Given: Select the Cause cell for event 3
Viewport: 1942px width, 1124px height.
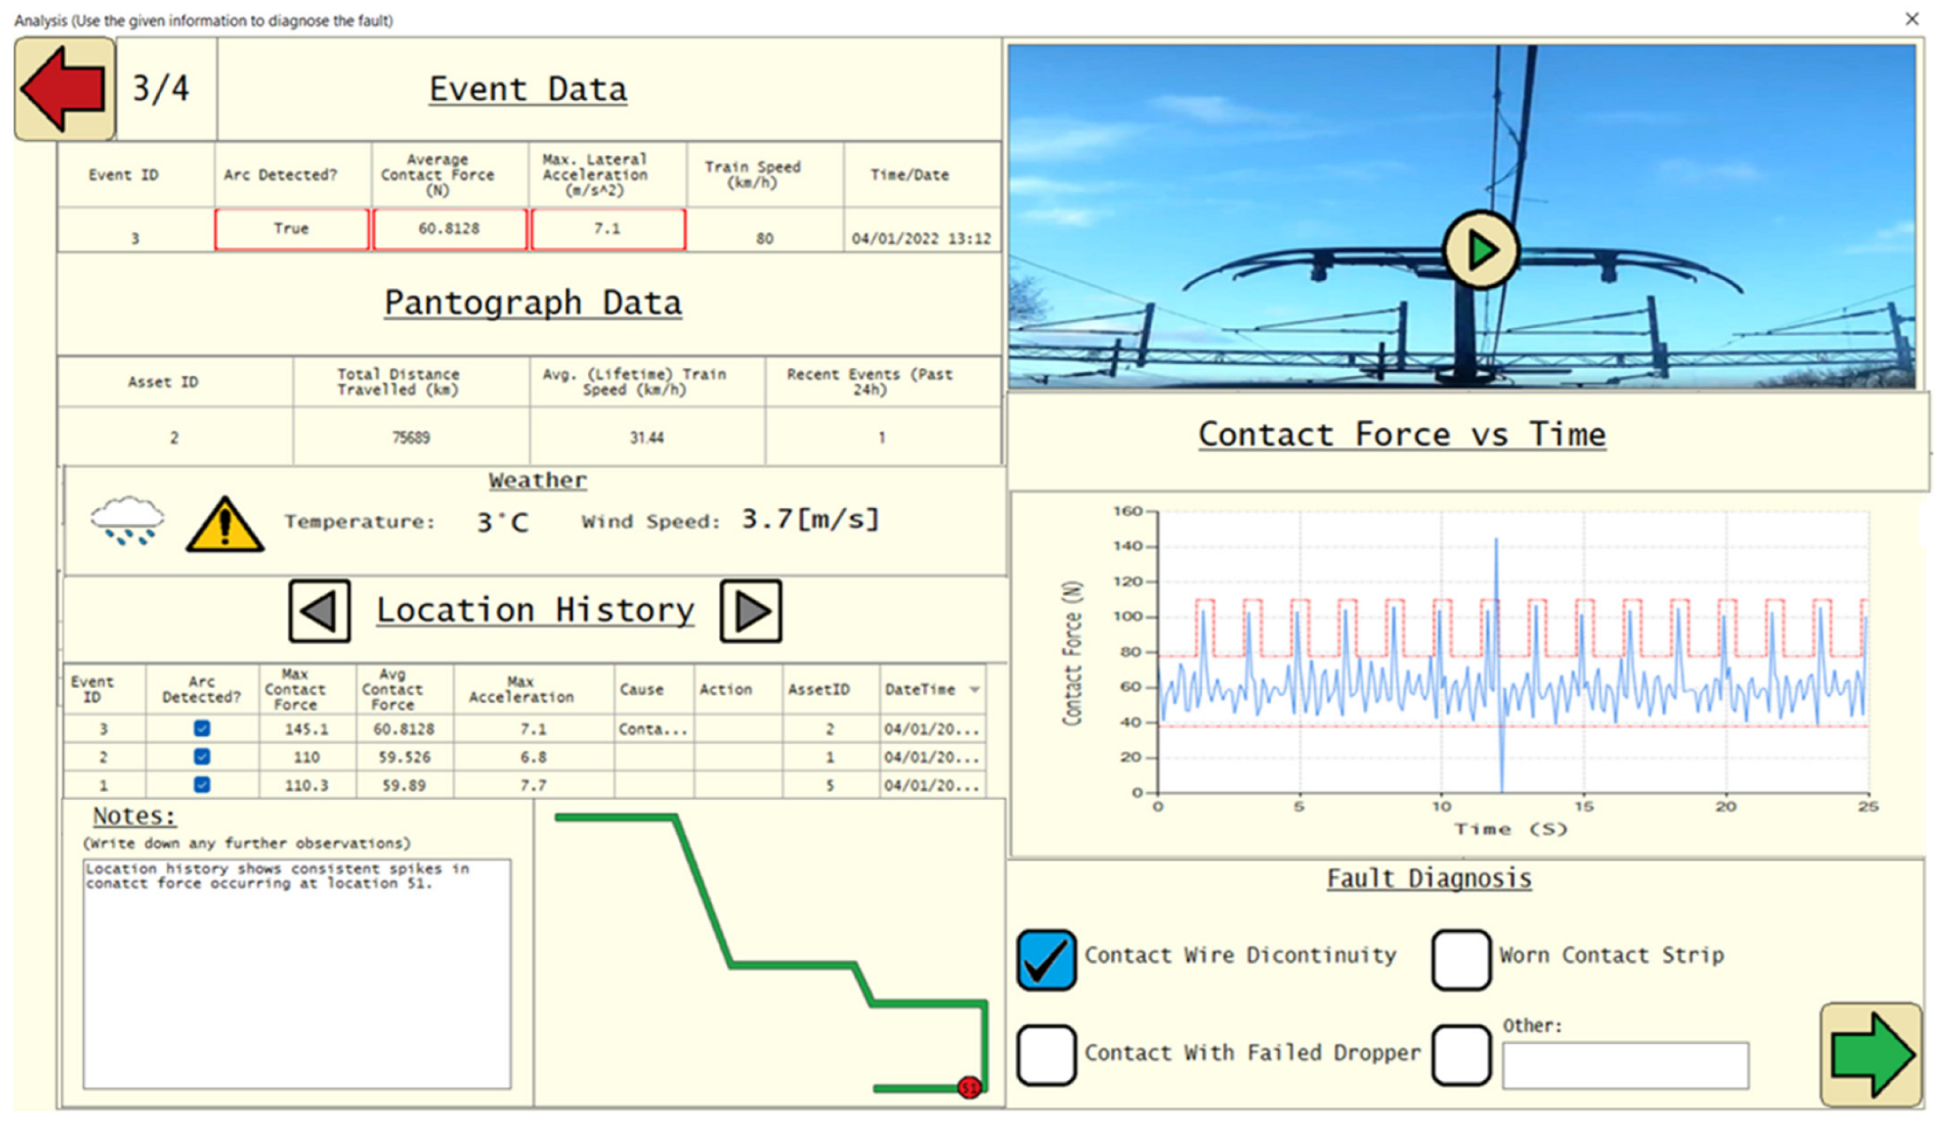Looking at the screenshot, I should click(653, 729).
